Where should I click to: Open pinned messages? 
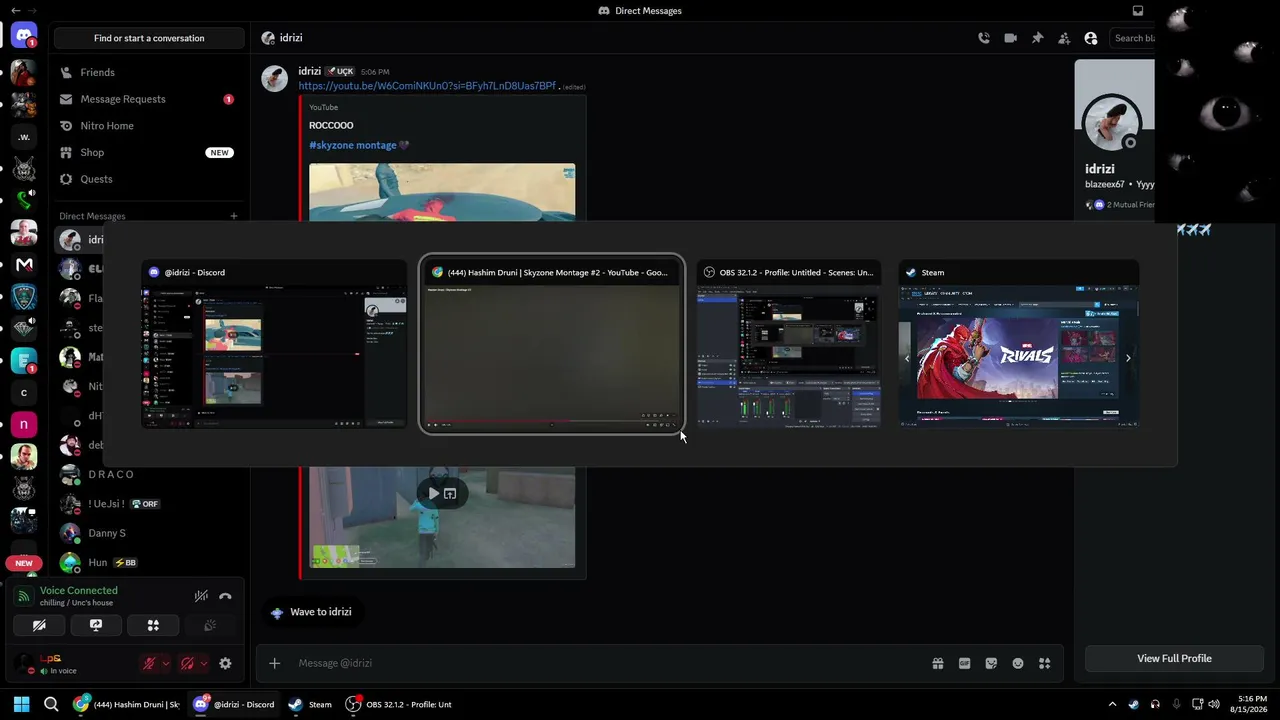[x=1037, y=38]
